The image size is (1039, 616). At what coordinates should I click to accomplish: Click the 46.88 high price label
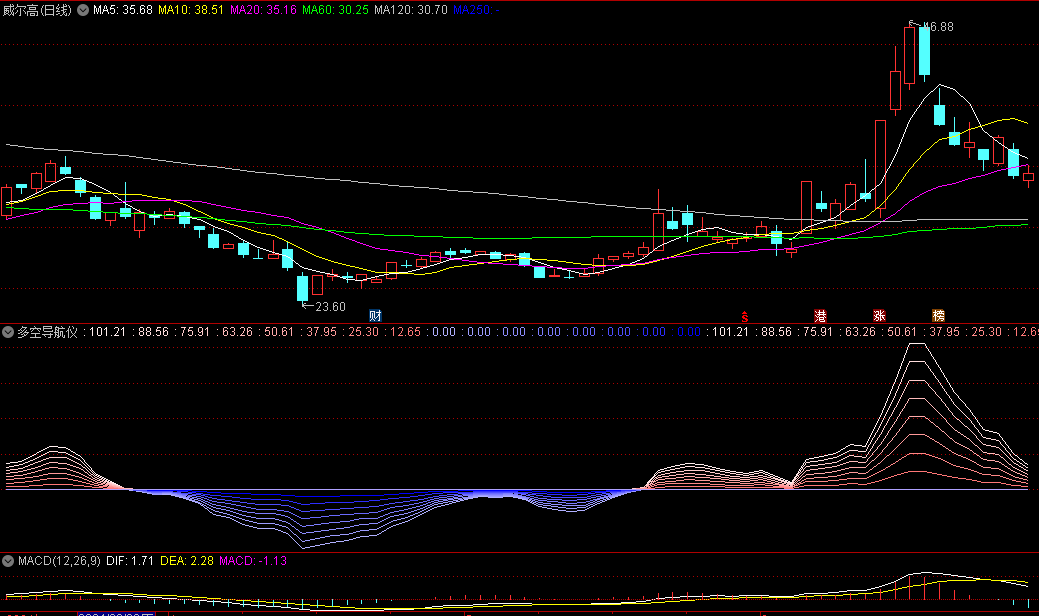point(937,27)
